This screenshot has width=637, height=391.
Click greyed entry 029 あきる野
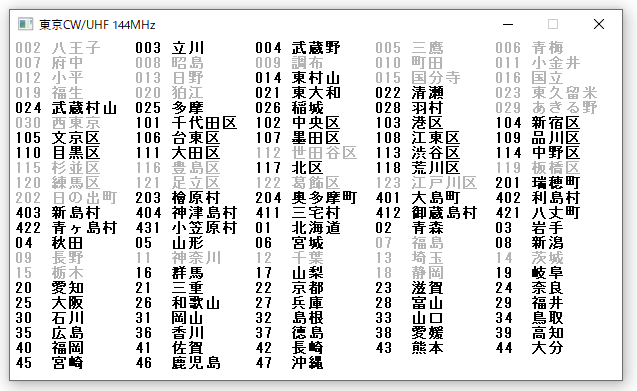(x=546, y=108)
